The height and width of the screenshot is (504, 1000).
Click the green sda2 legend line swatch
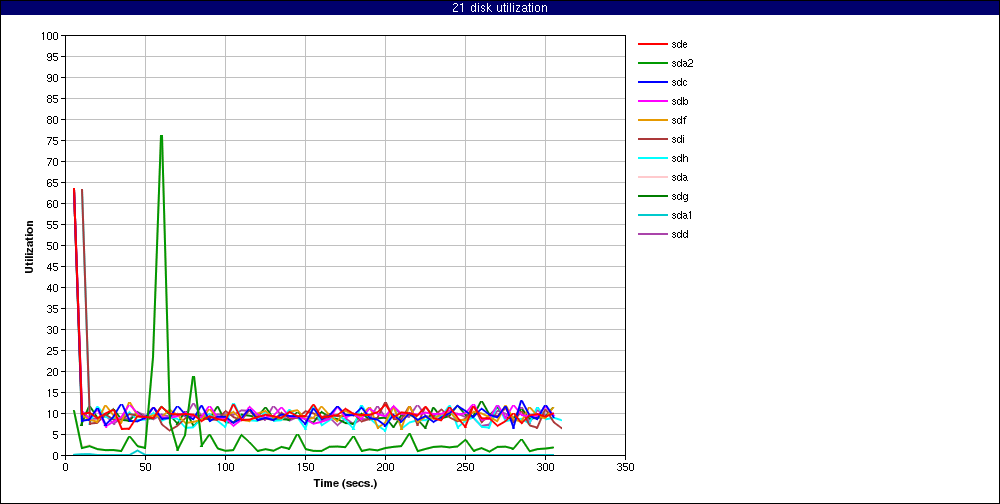[652, 64]
